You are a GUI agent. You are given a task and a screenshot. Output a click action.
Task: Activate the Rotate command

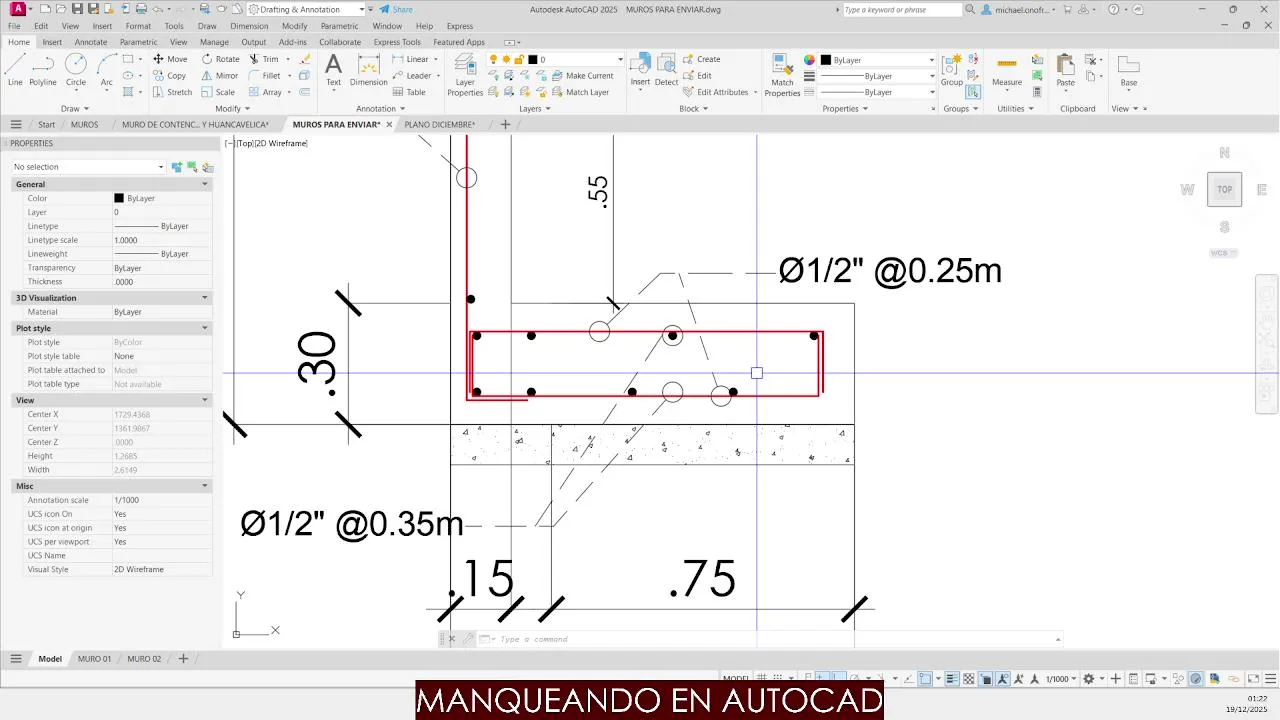(x=220, y=59)
